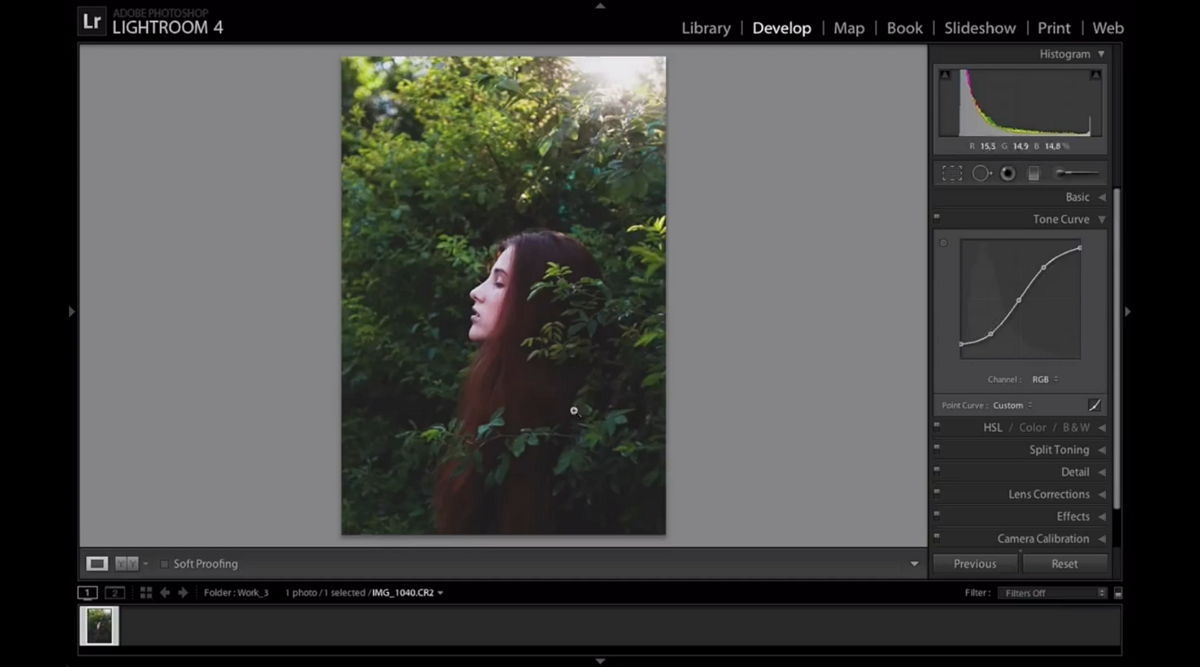Toggle Detail panel on/off switch
Image resolution: width=1200 pixels, height=667 pixels.
pyautogui.click(x=937, y=470)
